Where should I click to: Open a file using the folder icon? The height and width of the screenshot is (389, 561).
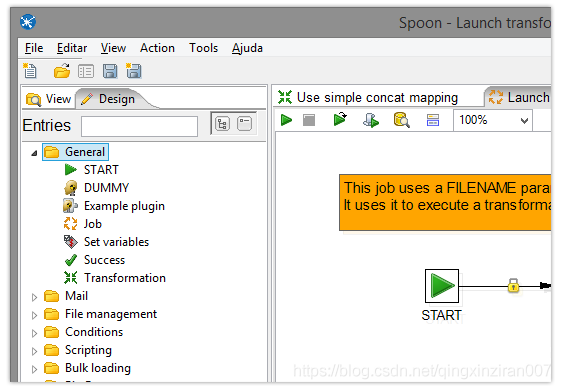pyautogui.click(x=62, y=70)
